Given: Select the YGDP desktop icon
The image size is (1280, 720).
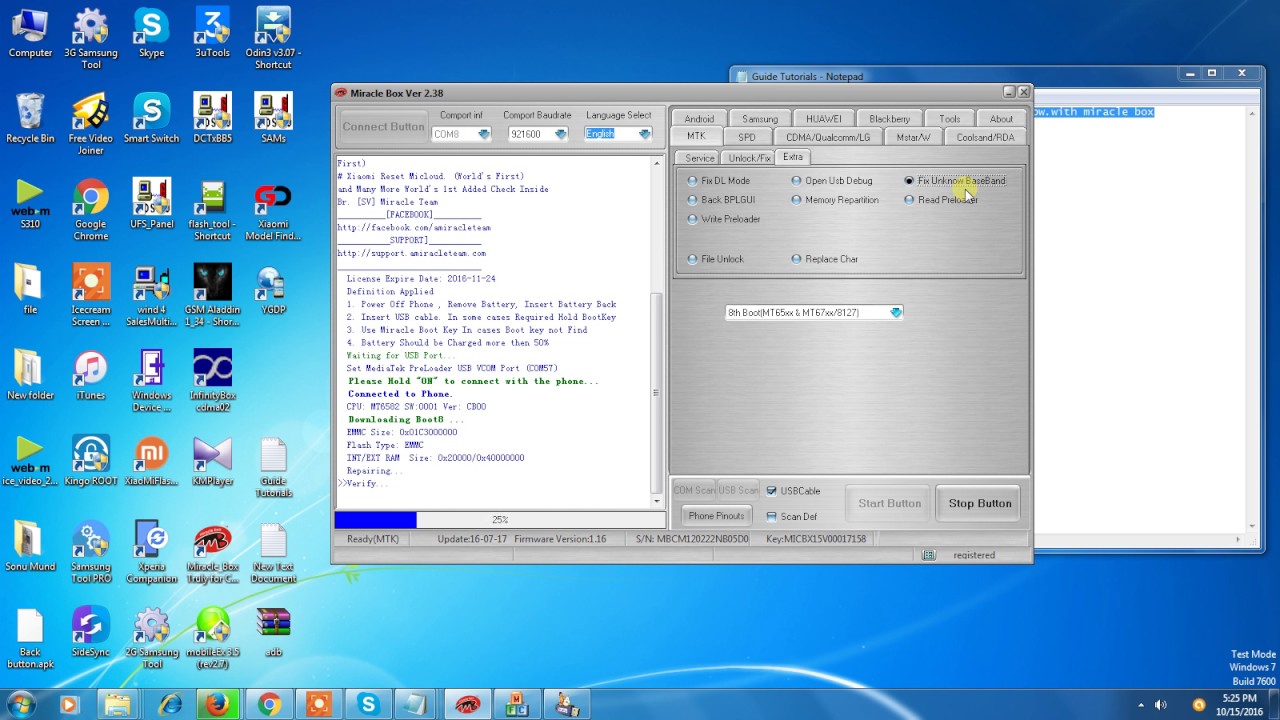Looking at the screenshot, I should (x=273, y=289).
